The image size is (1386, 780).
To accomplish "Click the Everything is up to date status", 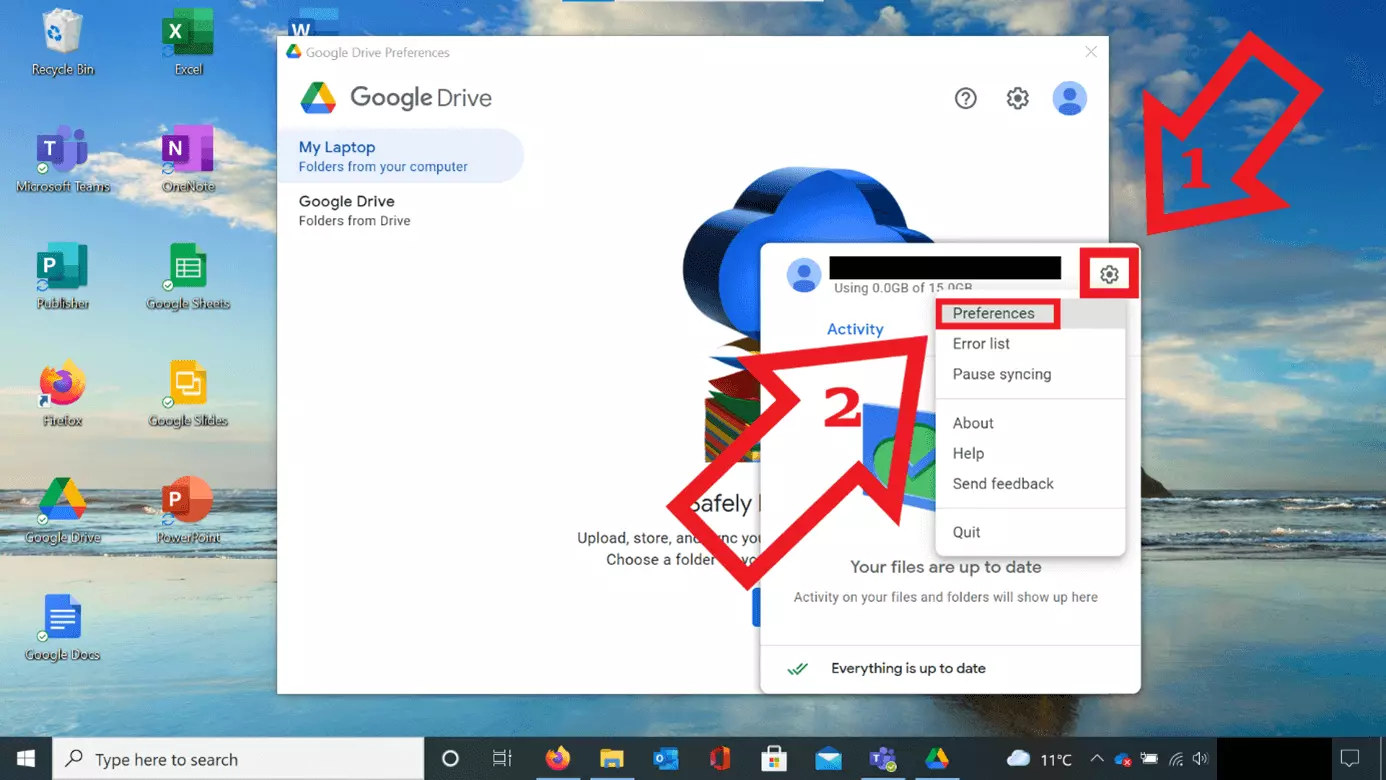I will [x=908, y=668].
